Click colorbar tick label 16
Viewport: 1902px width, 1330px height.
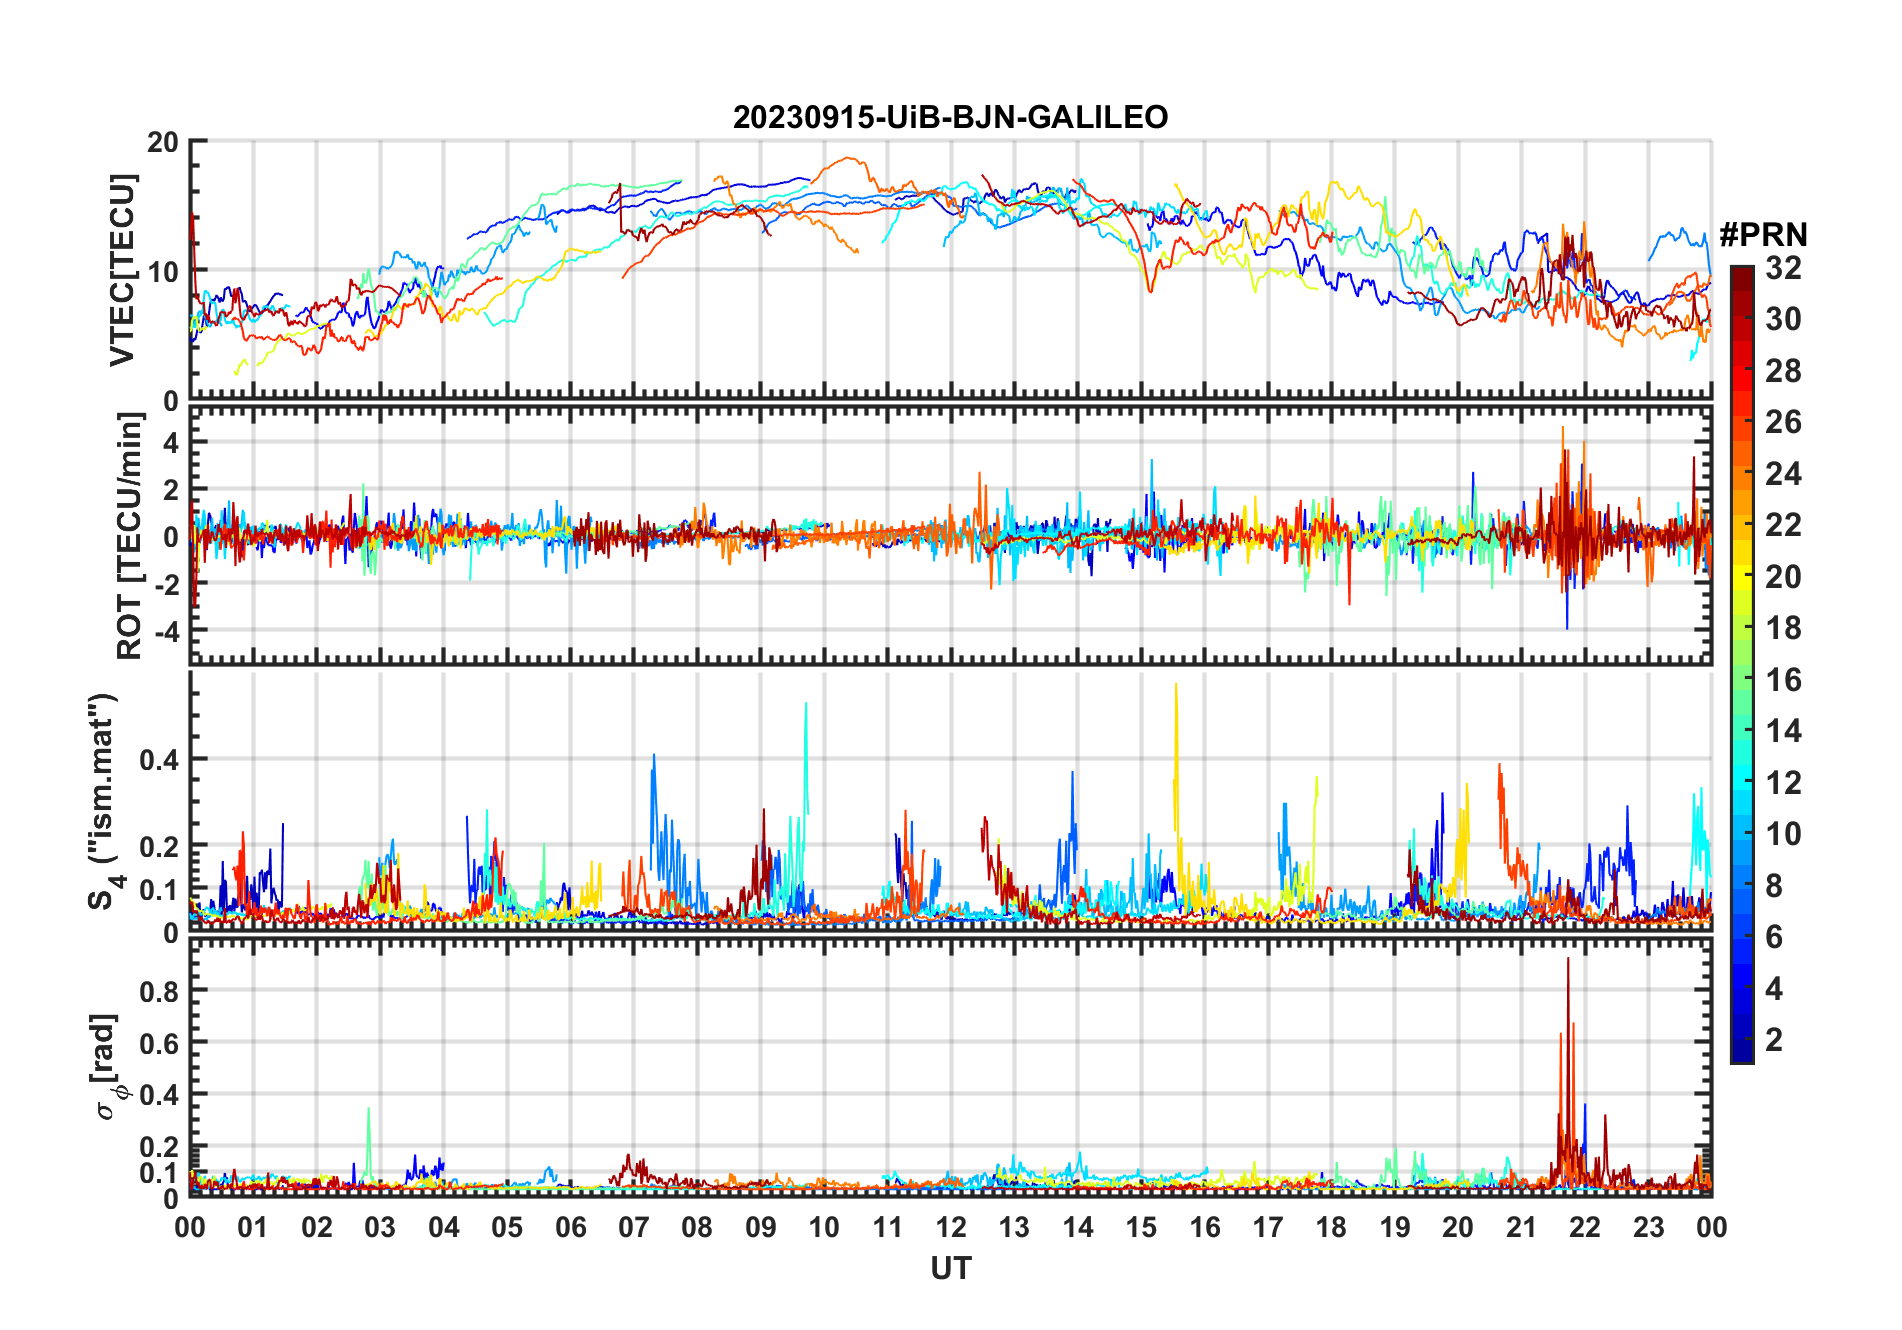(x=1783, y=680)
